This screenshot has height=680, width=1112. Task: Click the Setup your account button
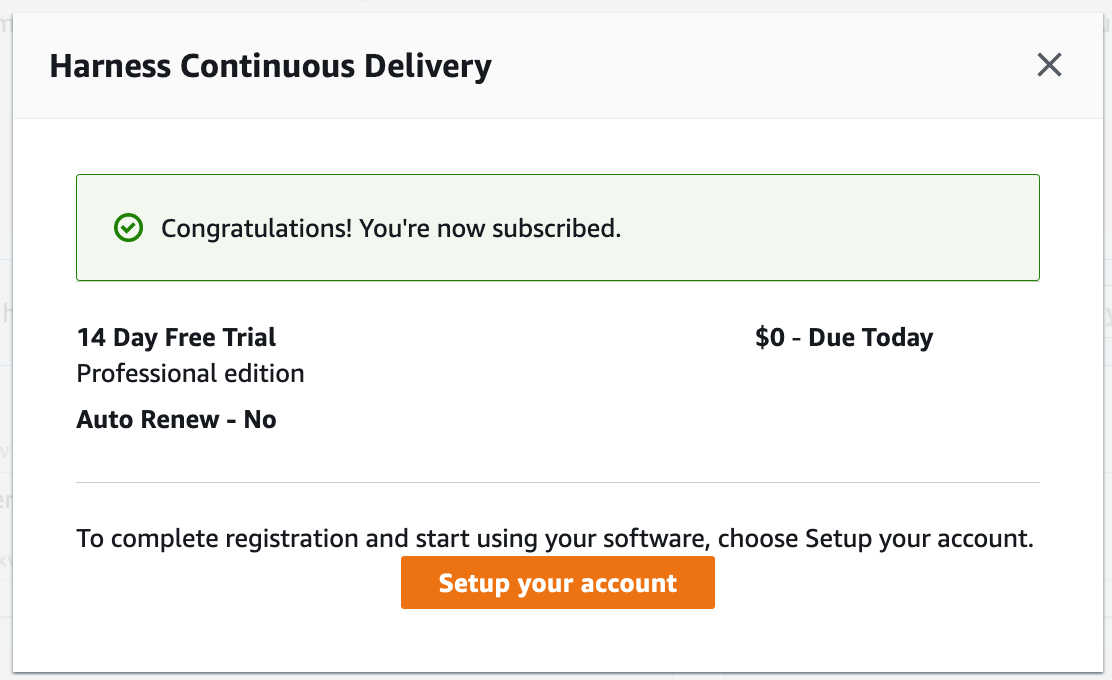coord(557,582)
